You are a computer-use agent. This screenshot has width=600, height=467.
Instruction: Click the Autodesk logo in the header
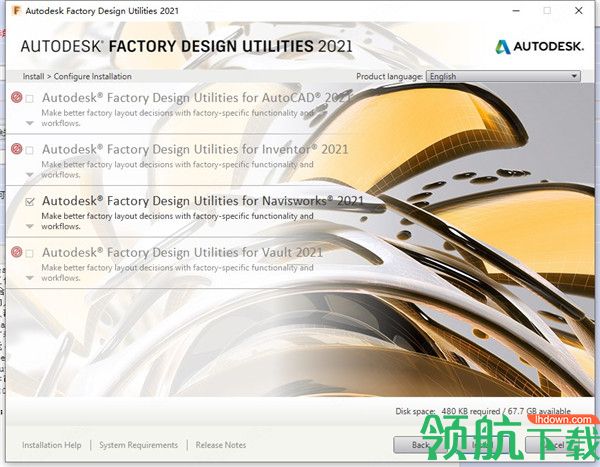point(540,47)
